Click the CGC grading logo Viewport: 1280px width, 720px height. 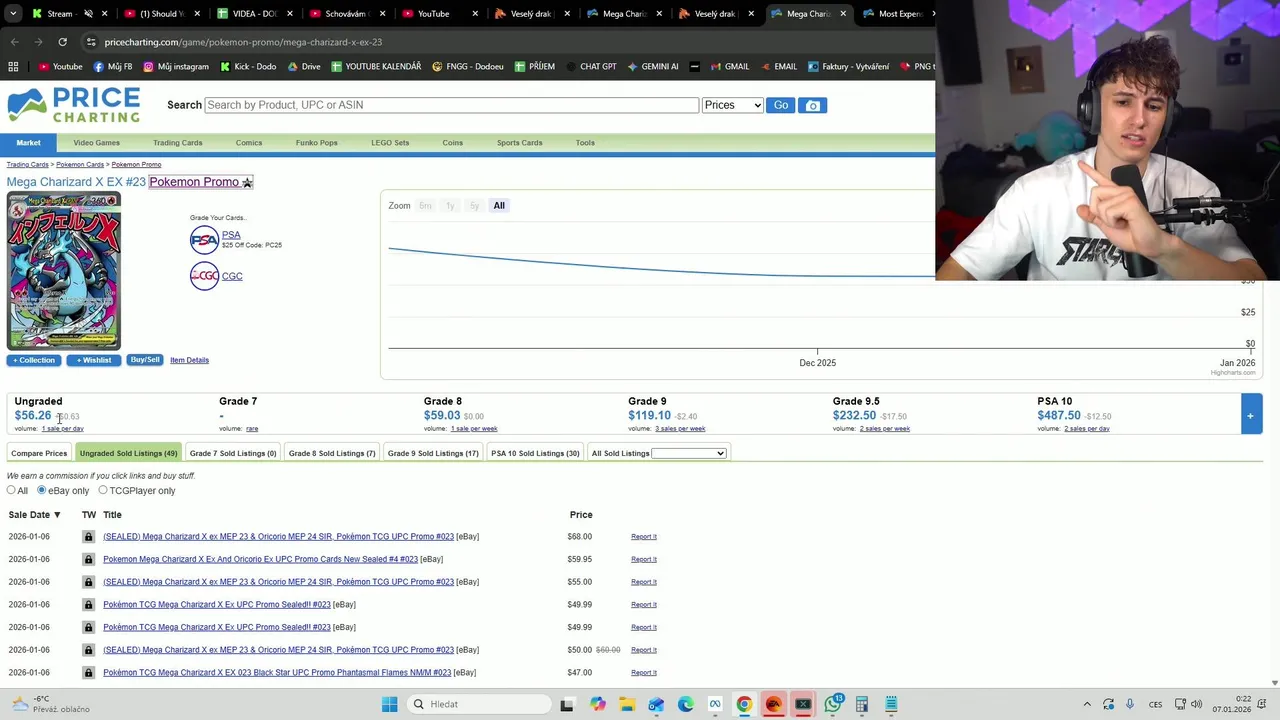(204, 276)
